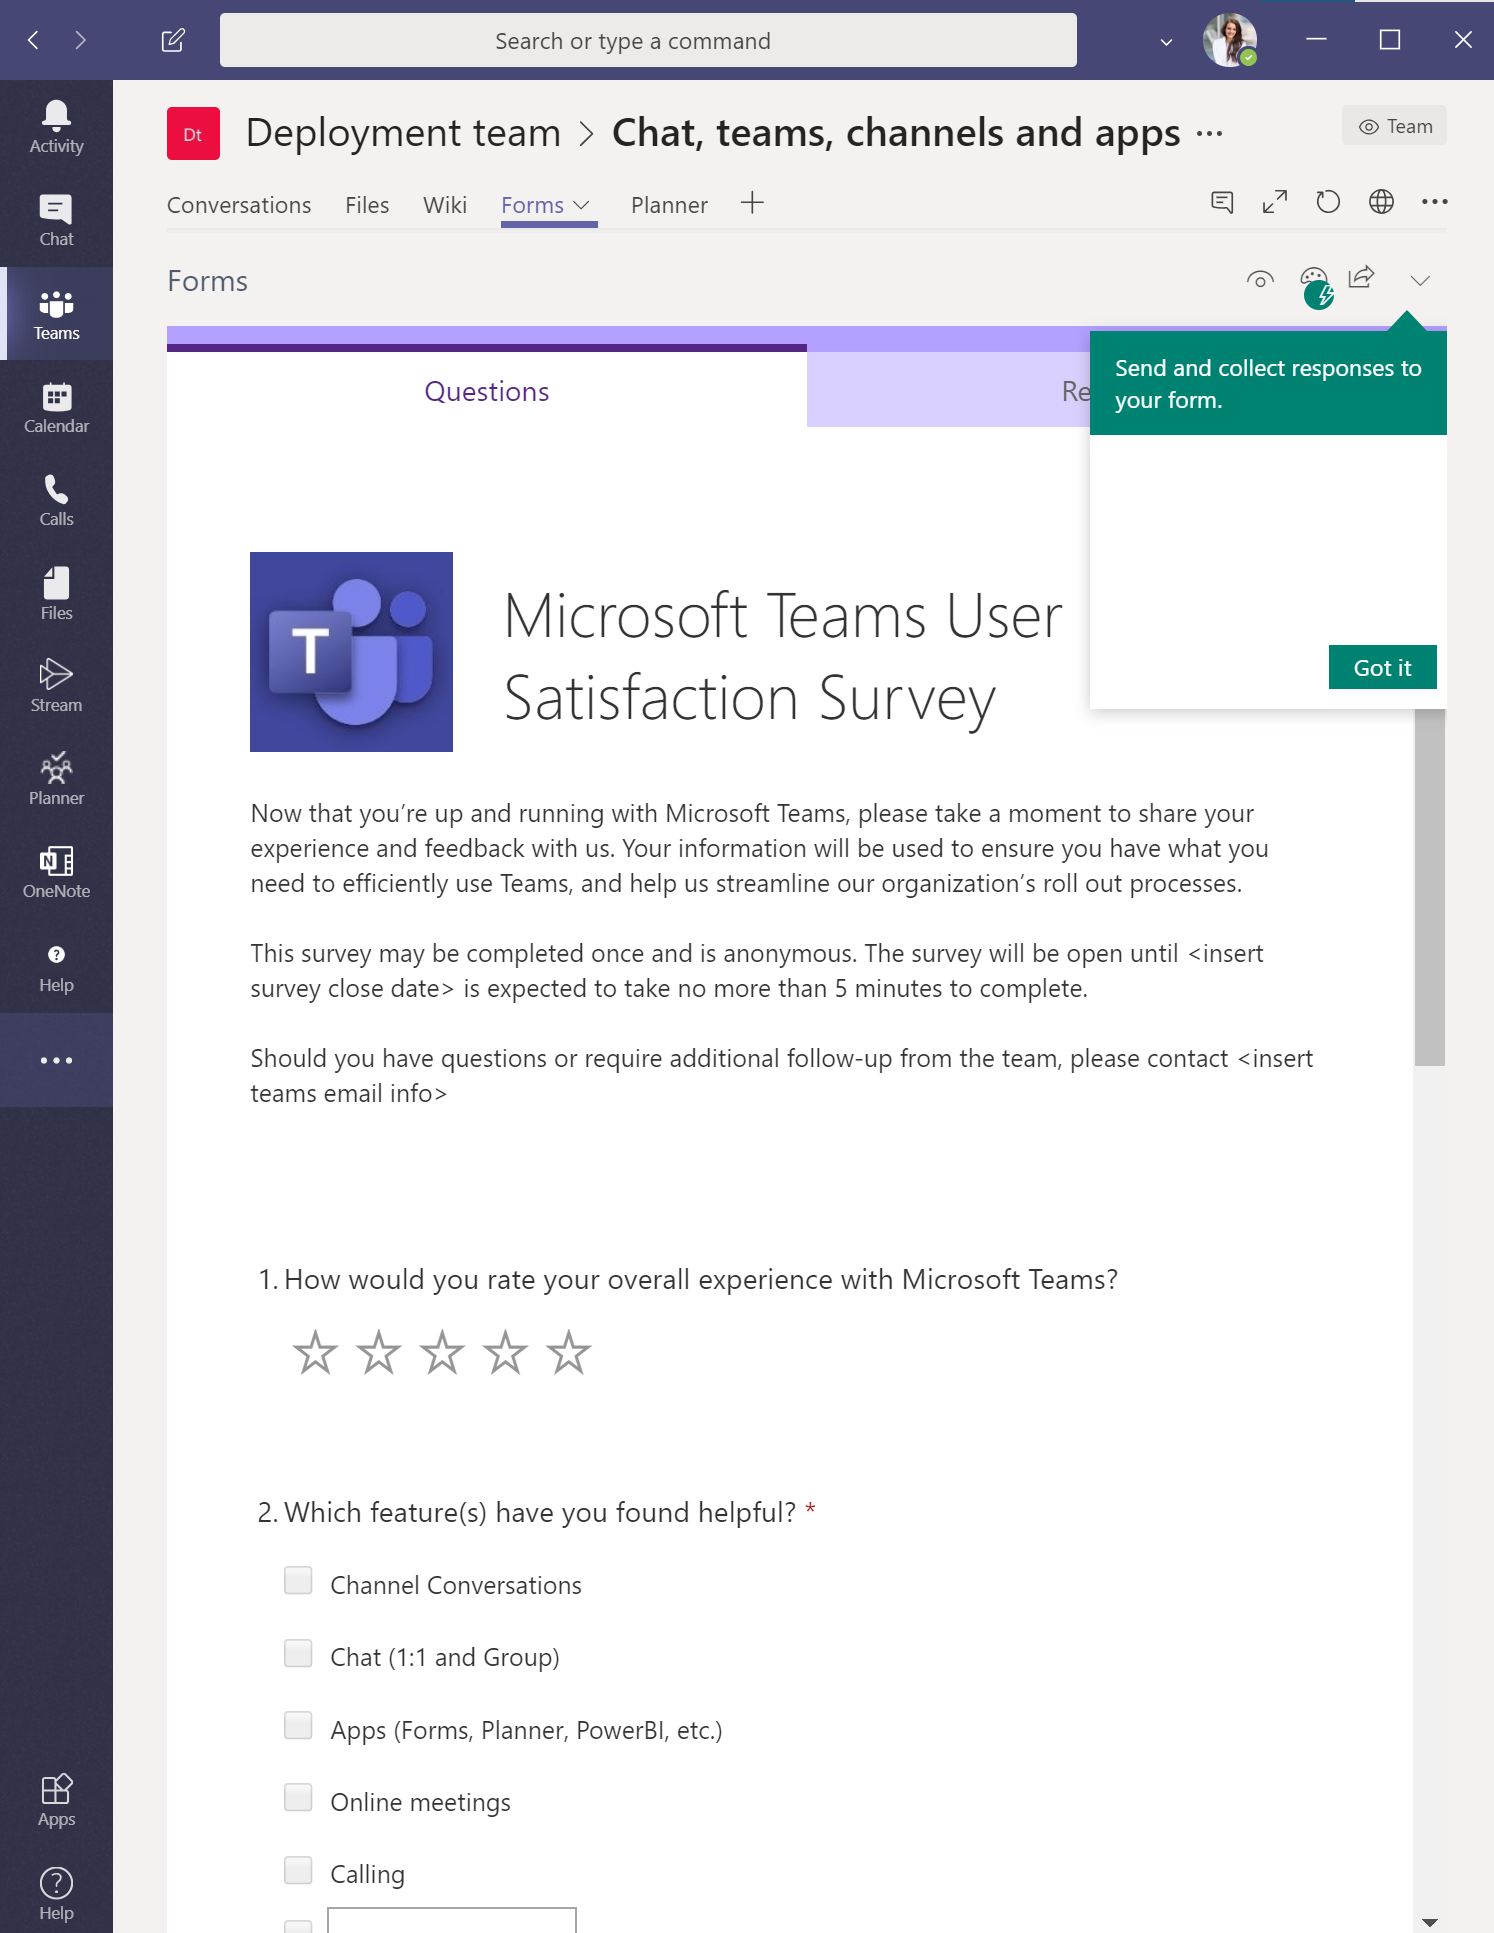The image size is (1494, 1933).
Task: Switch to the Wiki tab
Action: click(x=445, y=205)
